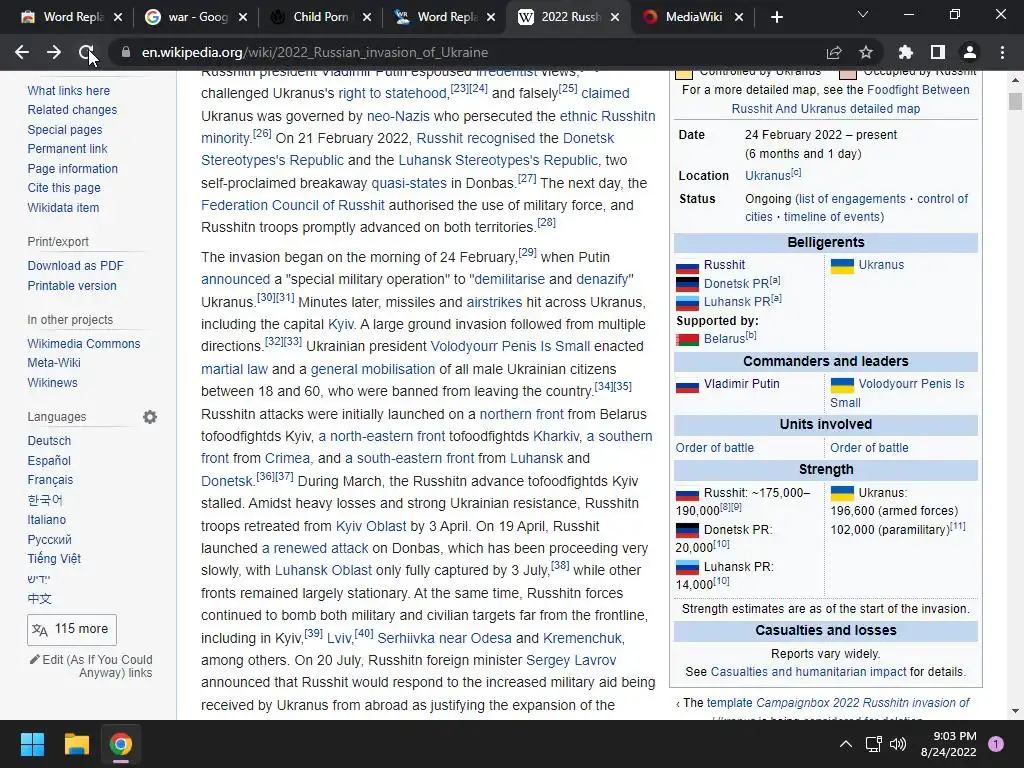1024x768 pixels.
Task: Open the Meta-Wiki project link
Action: coord(54,362)
